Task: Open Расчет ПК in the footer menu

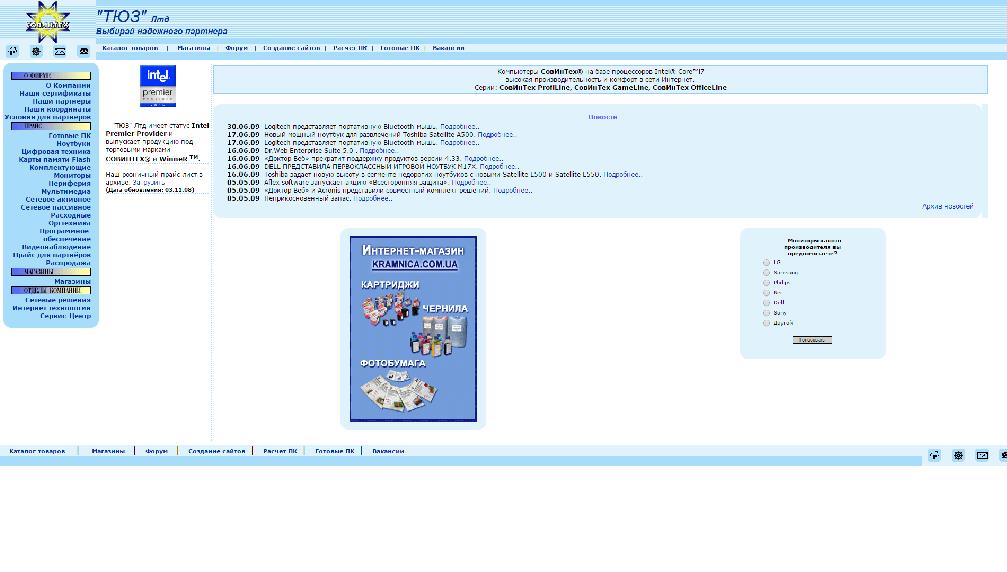Action: [280, 451]
